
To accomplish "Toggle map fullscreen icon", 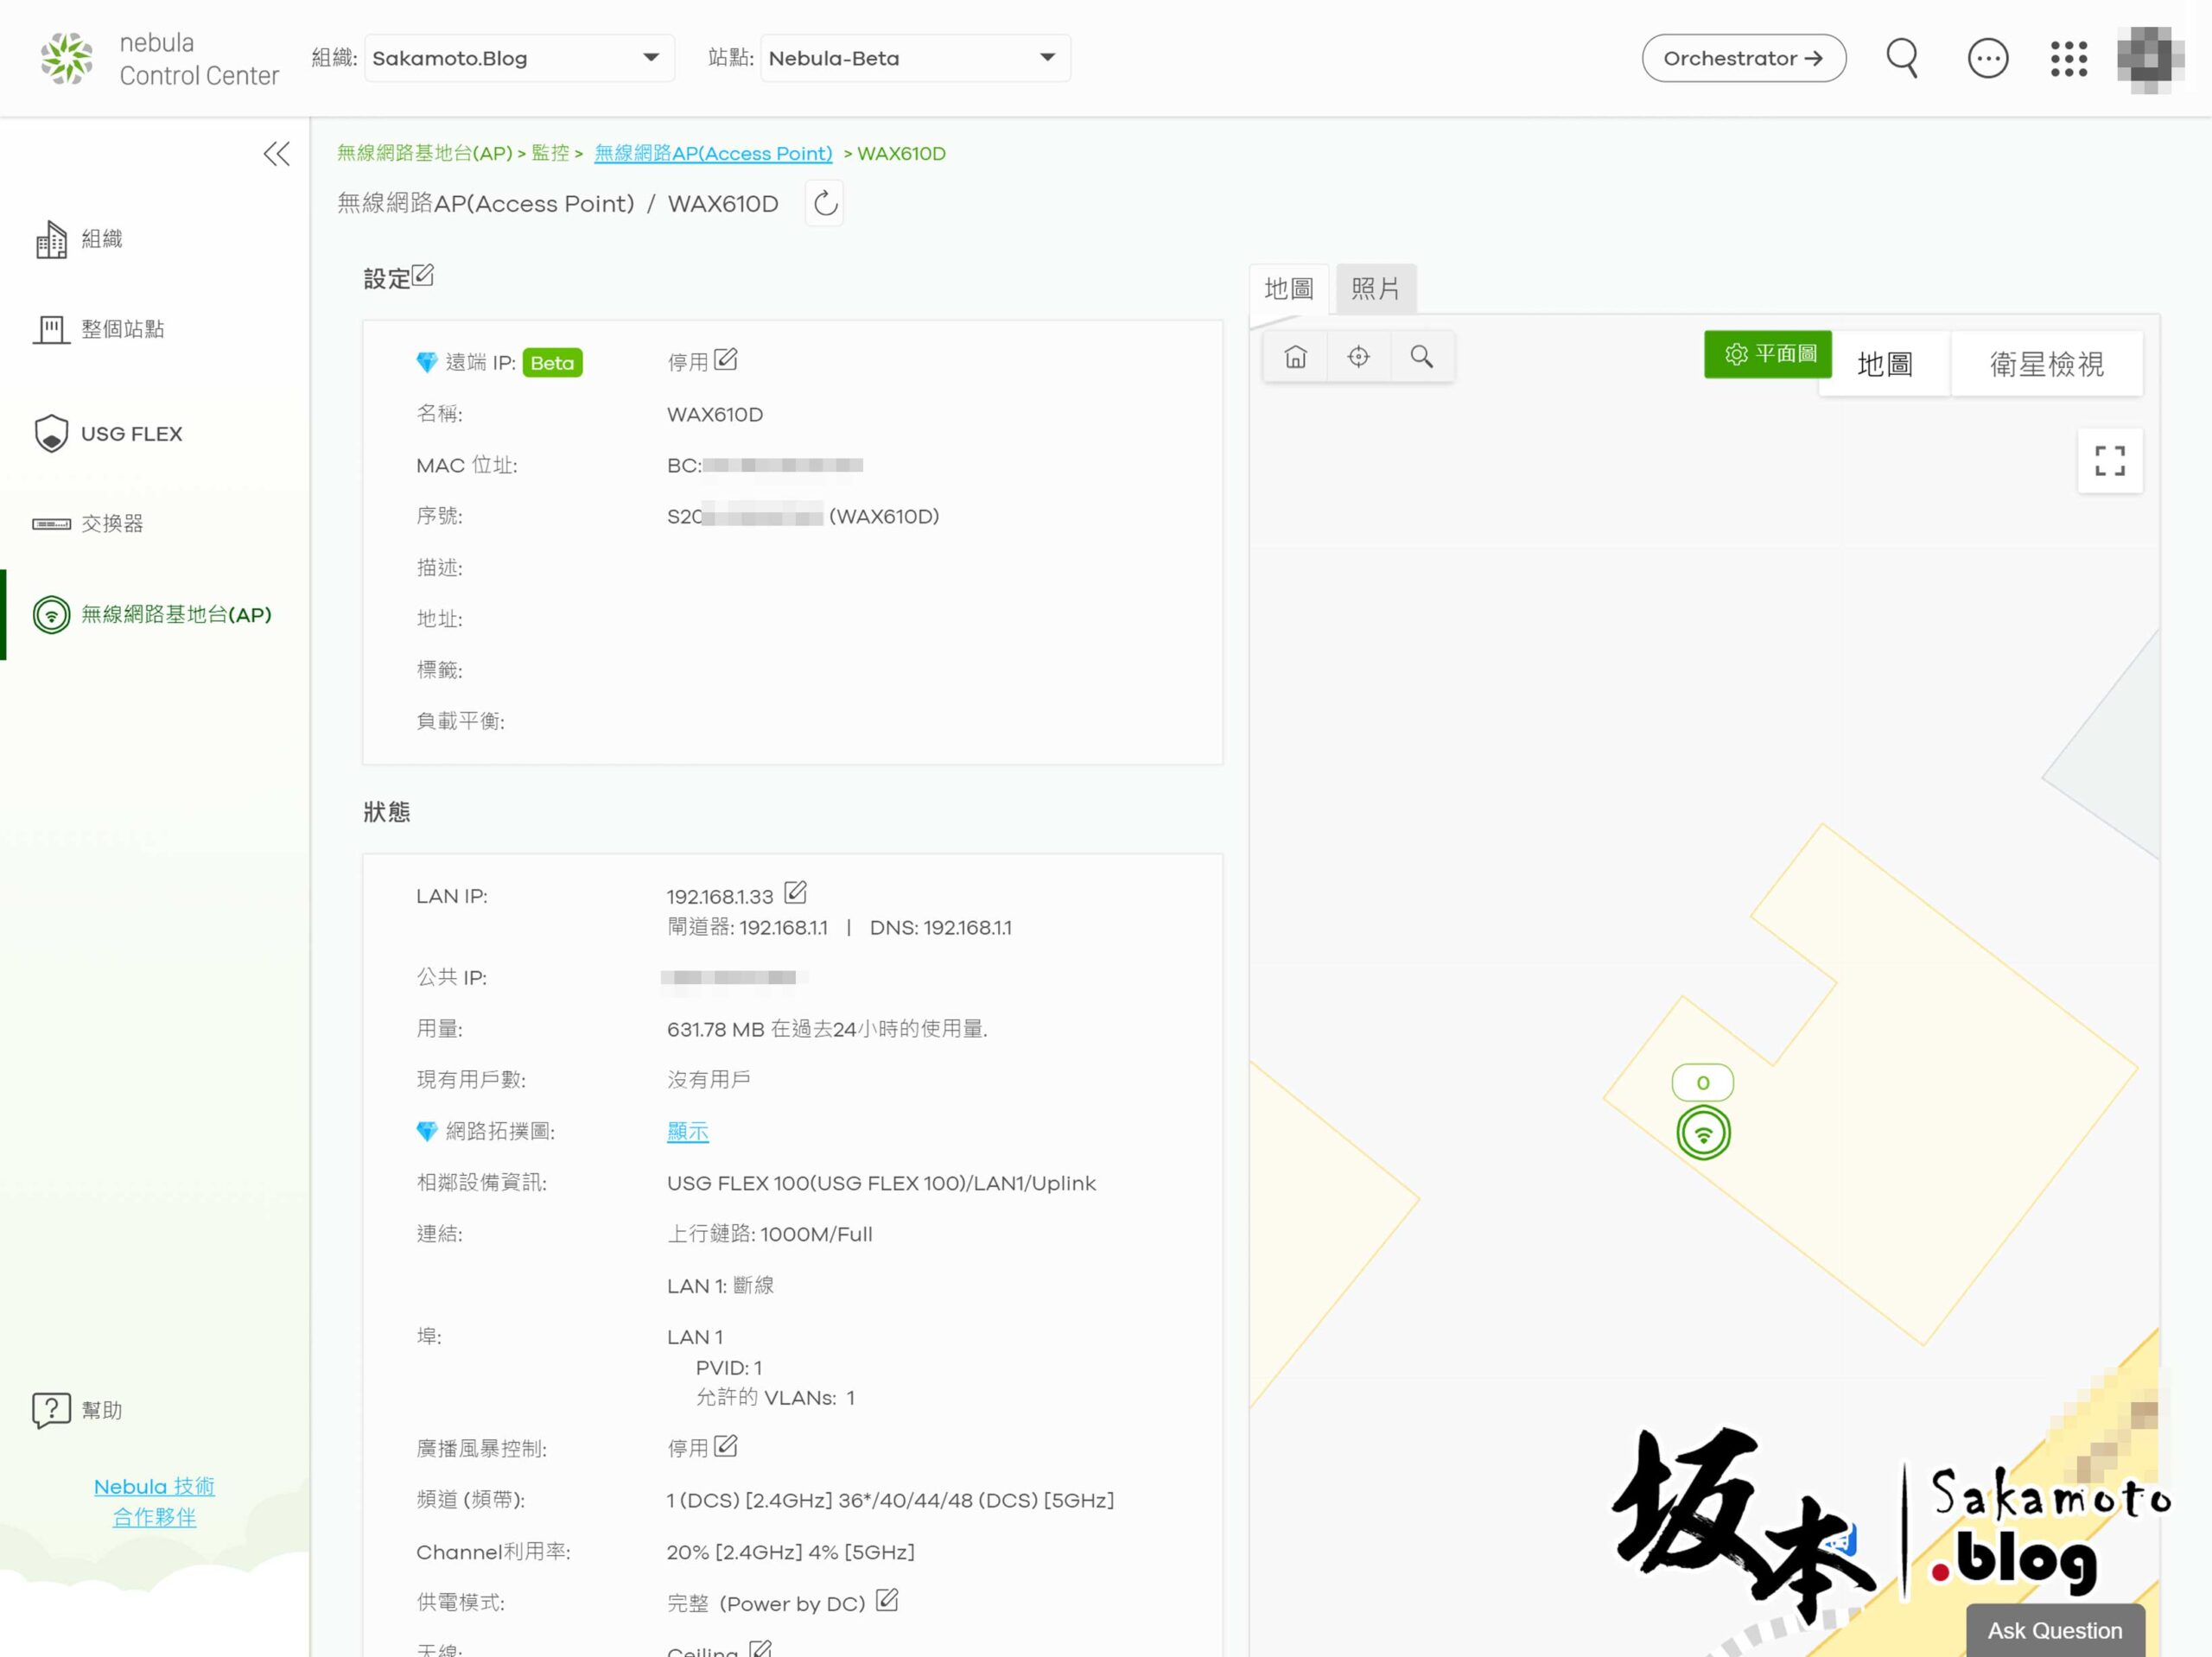I will (2110, 461).
